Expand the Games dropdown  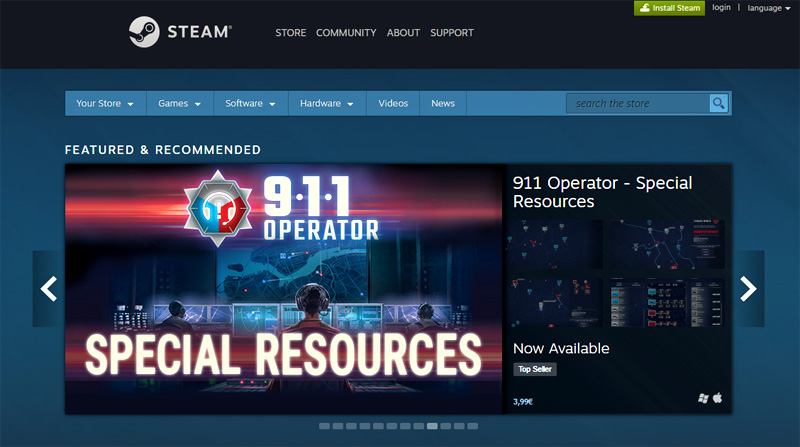point(180,104)
